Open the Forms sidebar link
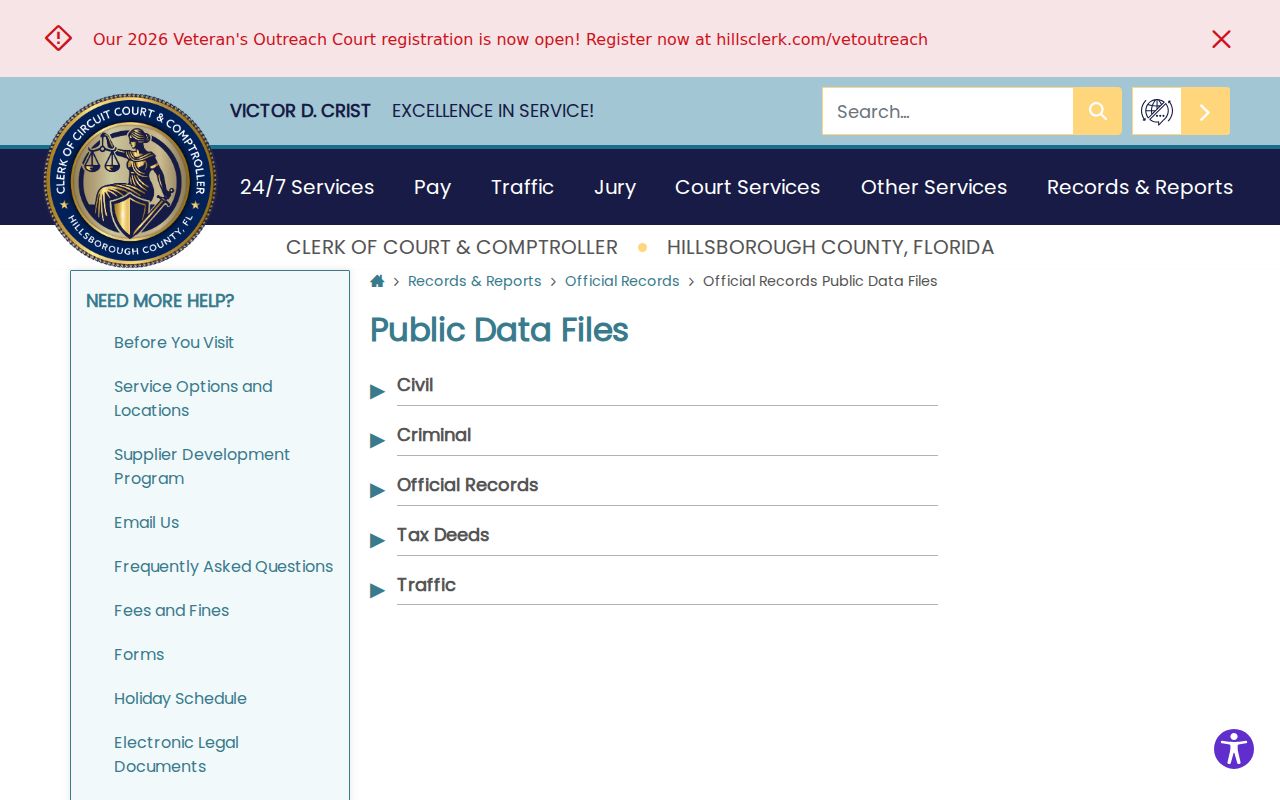This screenshot has height=800, width=1280. click(x=139, y=654)
